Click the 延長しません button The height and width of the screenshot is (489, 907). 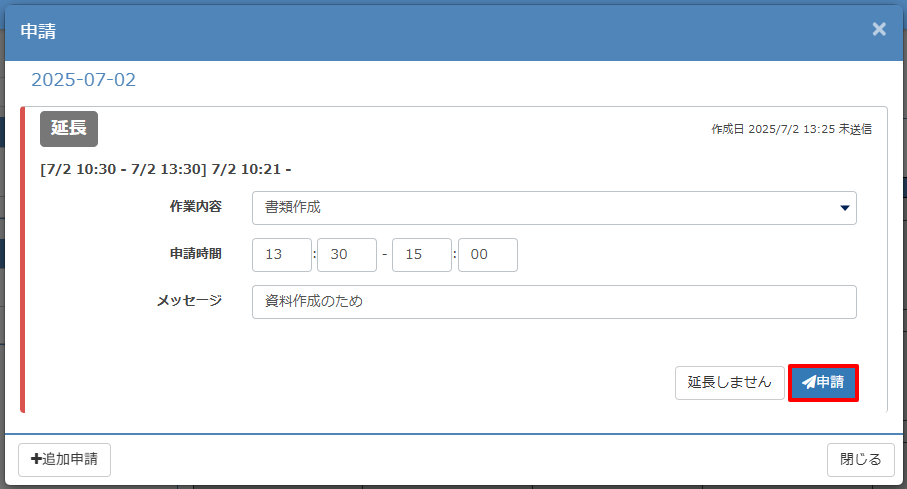(729, 383)
